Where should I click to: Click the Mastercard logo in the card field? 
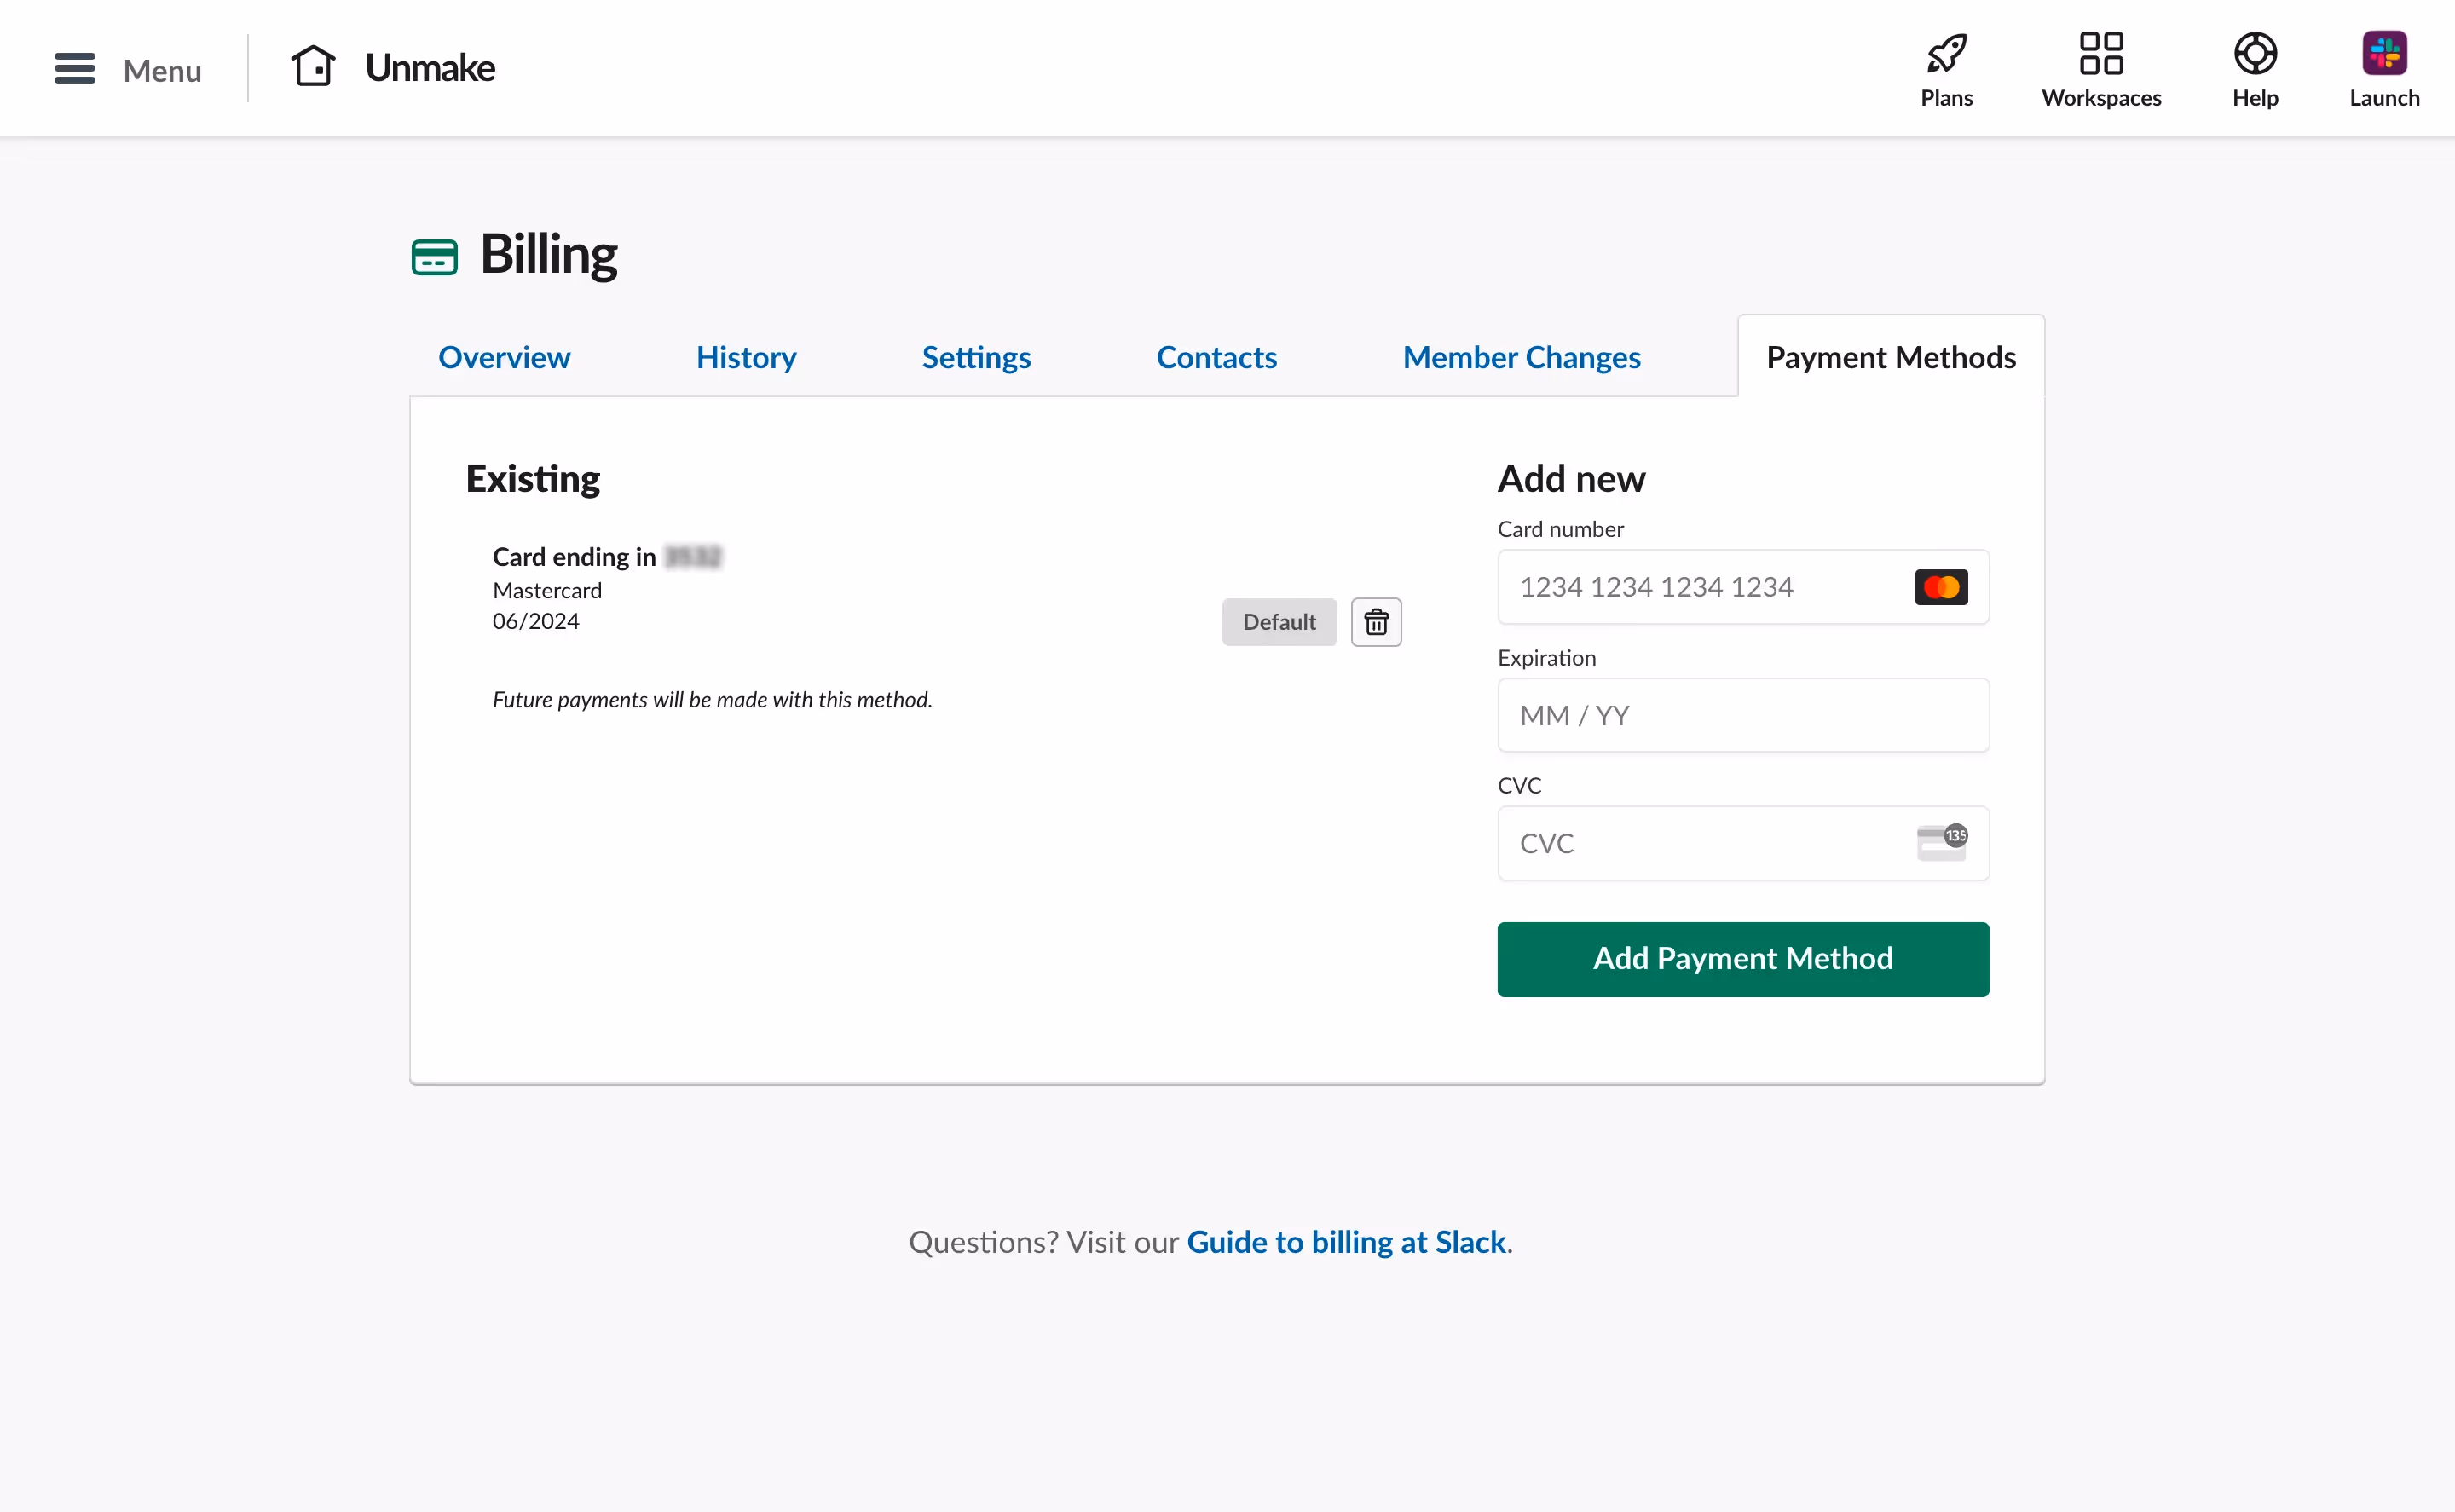coord(1940,587)
